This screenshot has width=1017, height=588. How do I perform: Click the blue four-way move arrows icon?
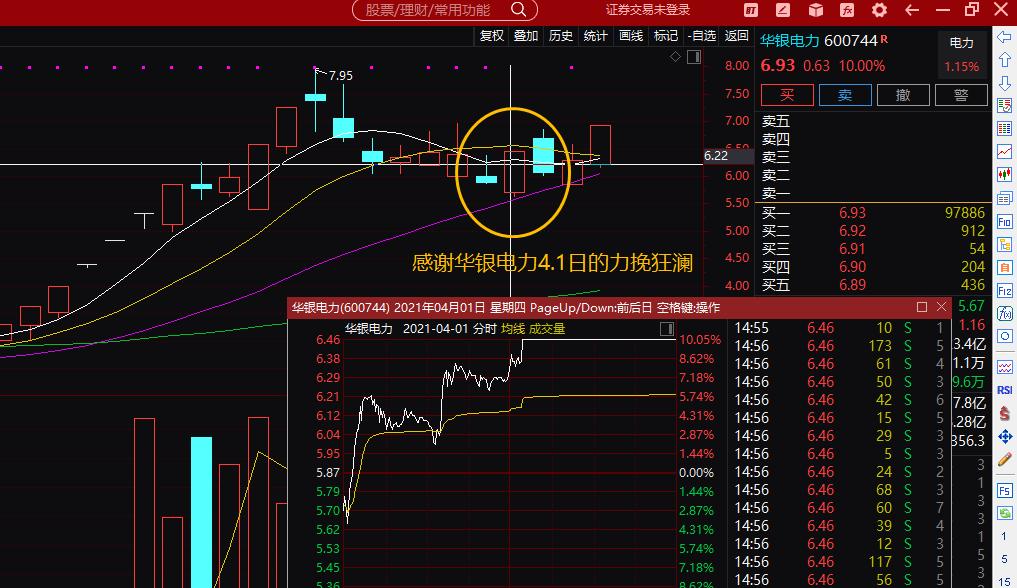[x=1005, y=436]
